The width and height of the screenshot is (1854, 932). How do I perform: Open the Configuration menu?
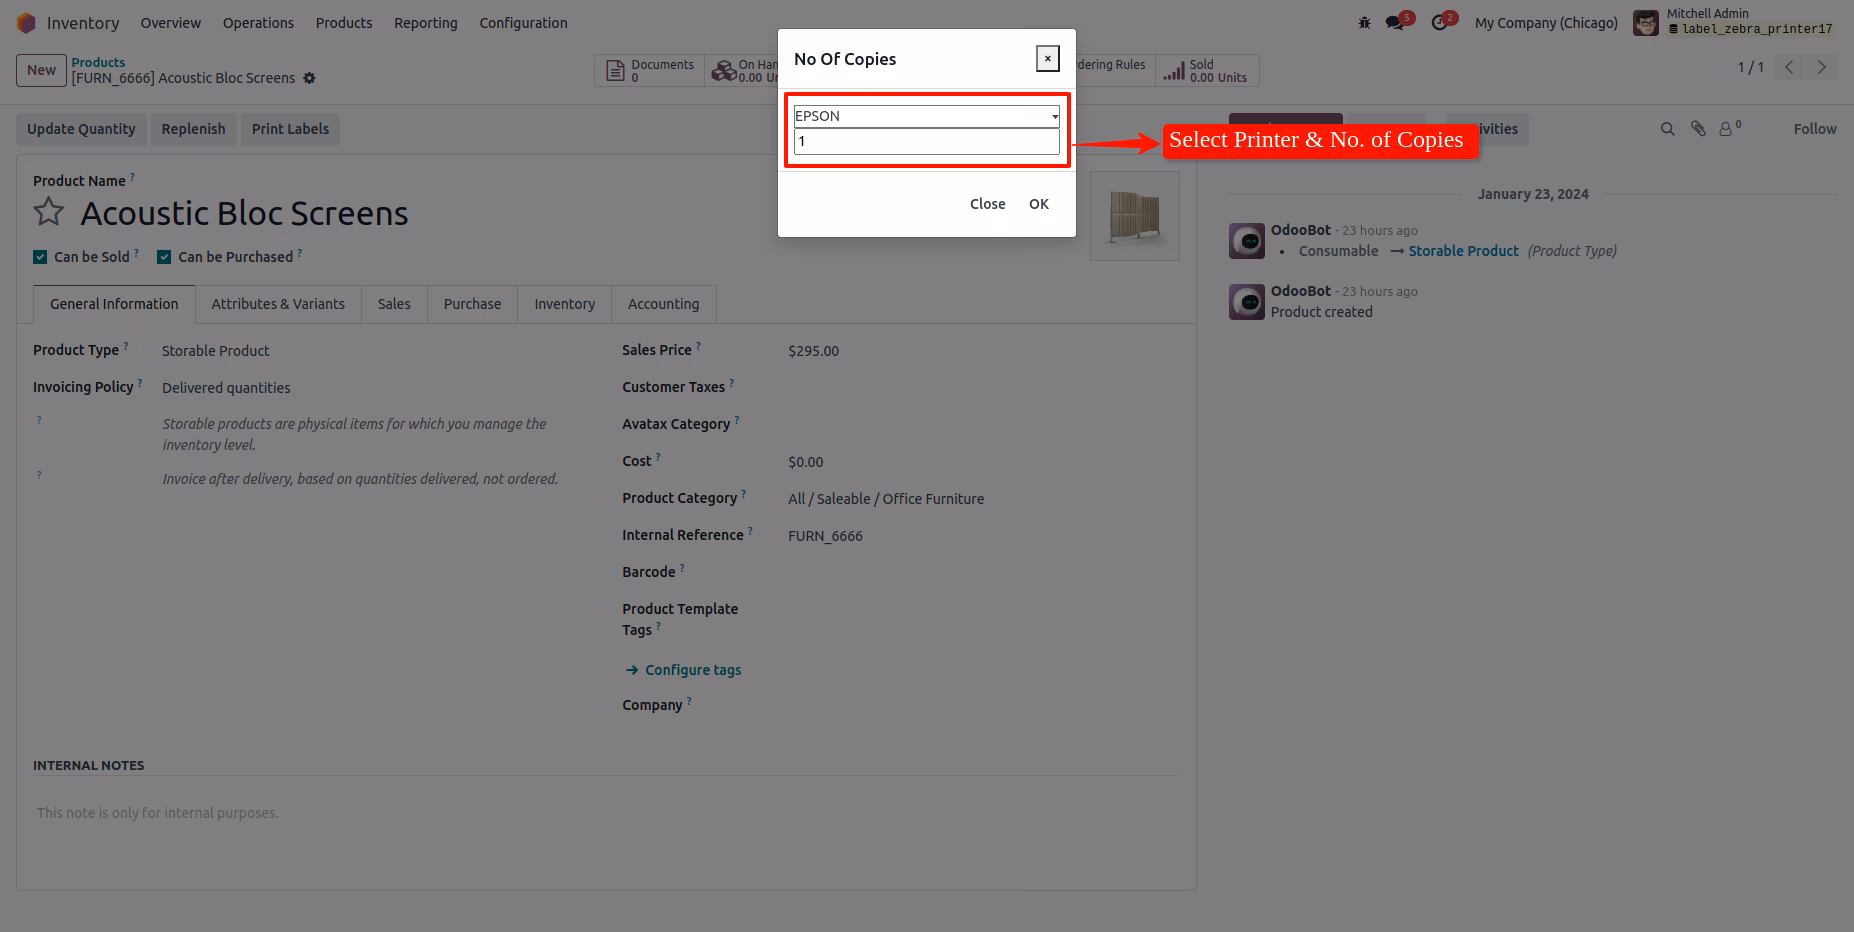(523, 22)
